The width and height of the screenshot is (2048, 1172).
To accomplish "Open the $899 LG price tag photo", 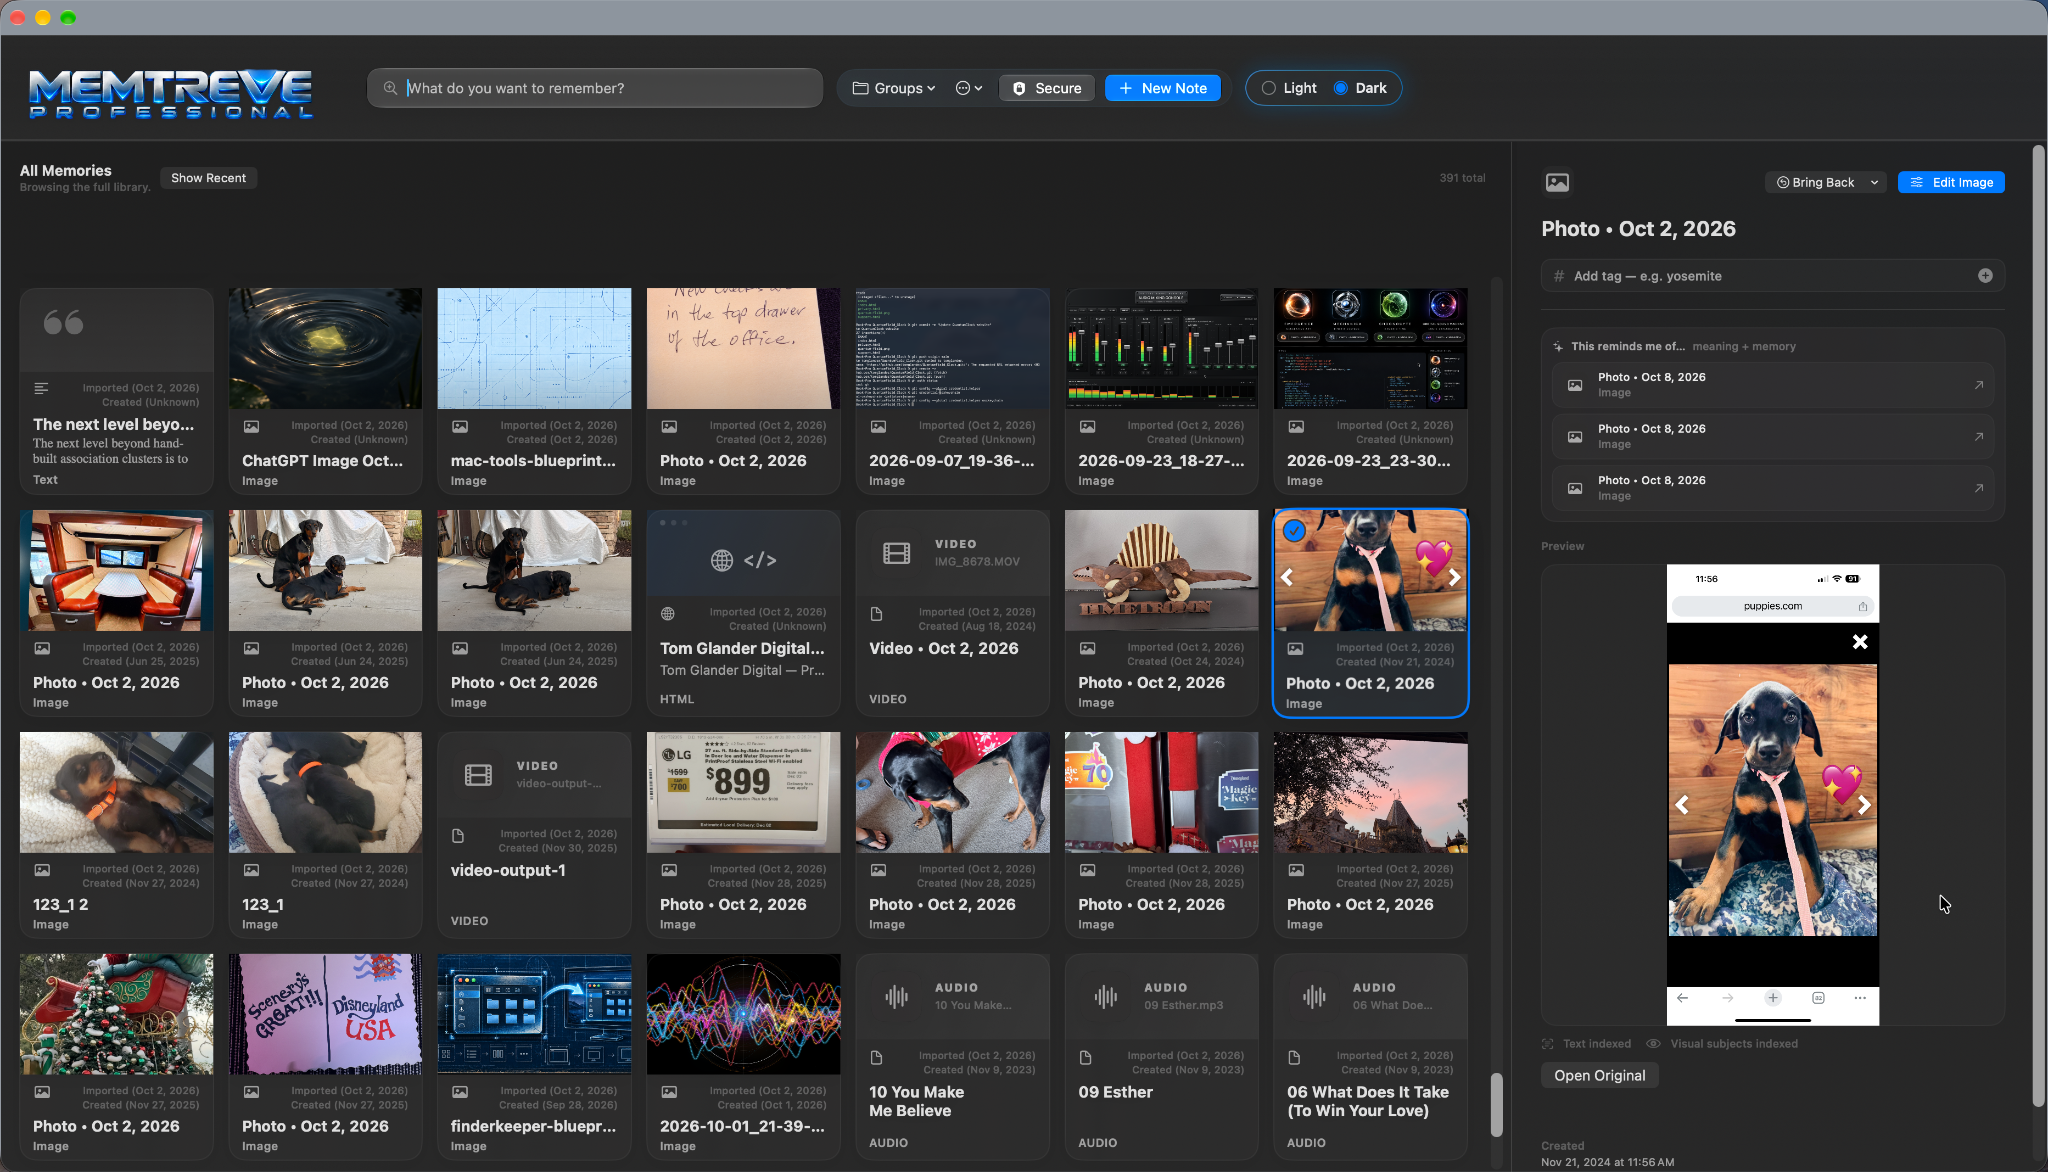I will [x=743, y=835].
